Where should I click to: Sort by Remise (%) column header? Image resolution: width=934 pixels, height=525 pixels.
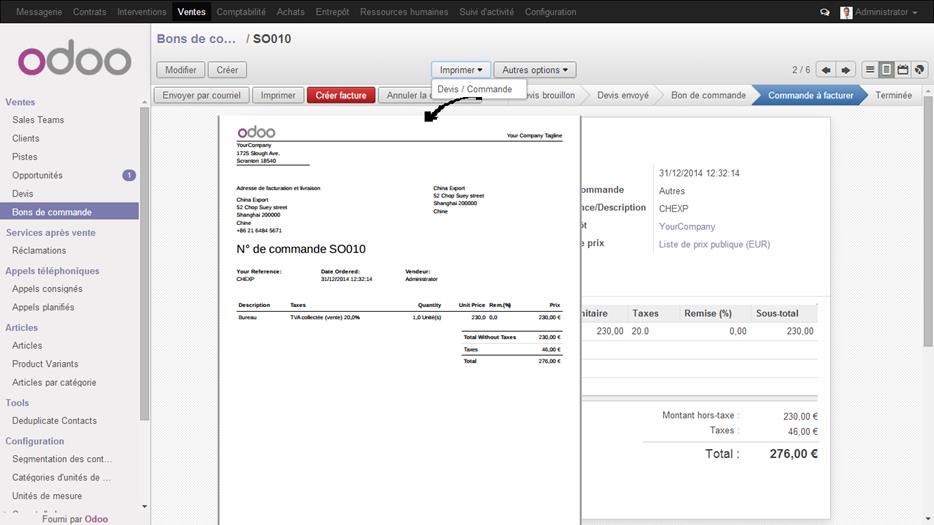pos(708,313)
